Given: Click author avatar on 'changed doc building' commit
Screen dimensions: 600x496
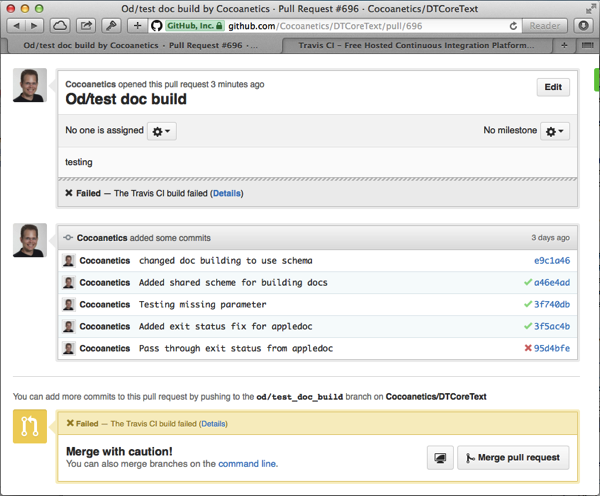Looking at the screenshot, I should (x=68, y=261).
